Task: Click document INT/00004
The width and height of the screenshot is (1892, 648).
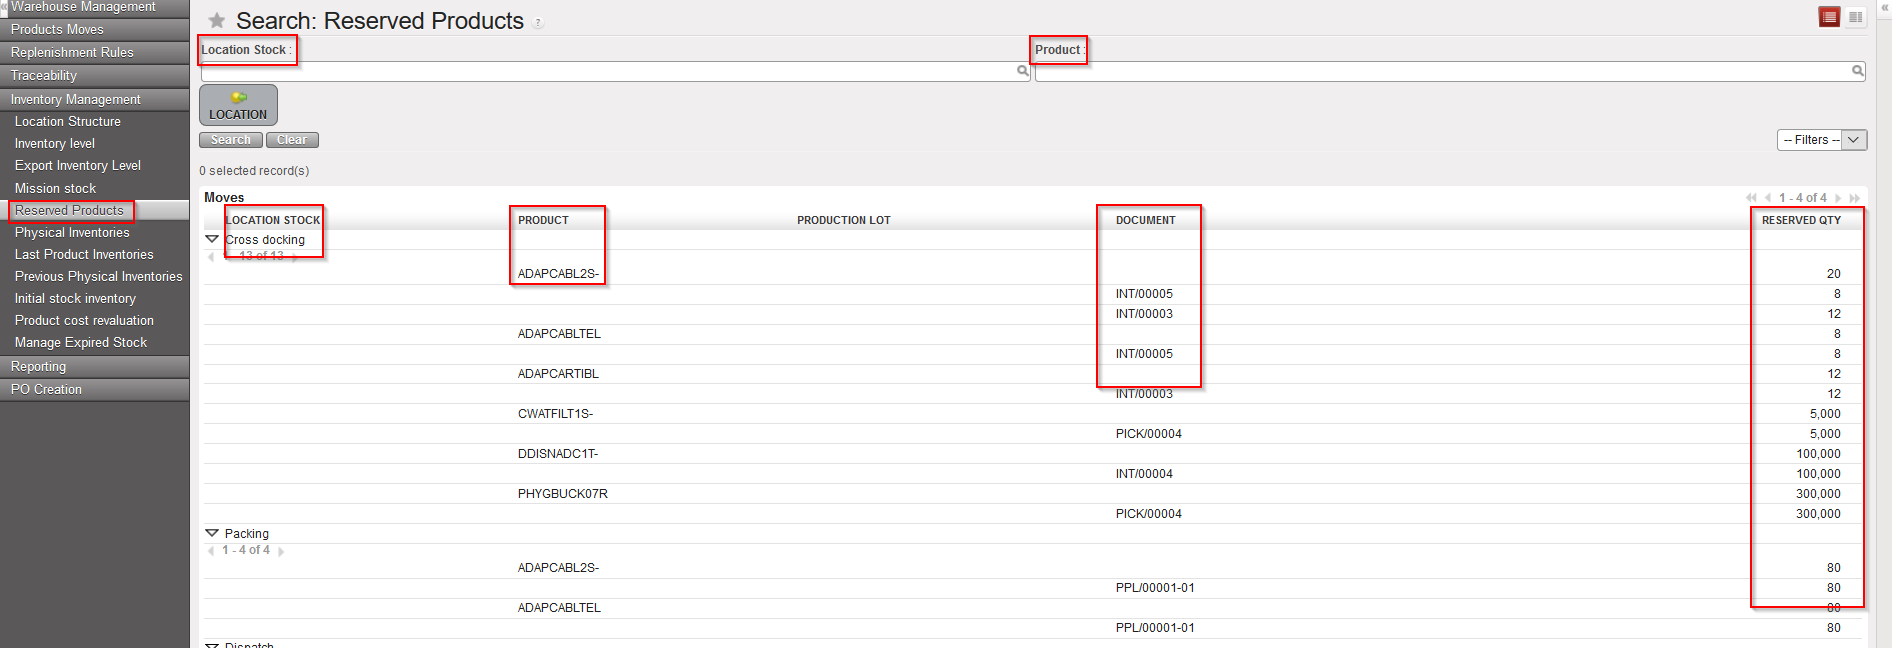Action: (x=1144, y=474)
